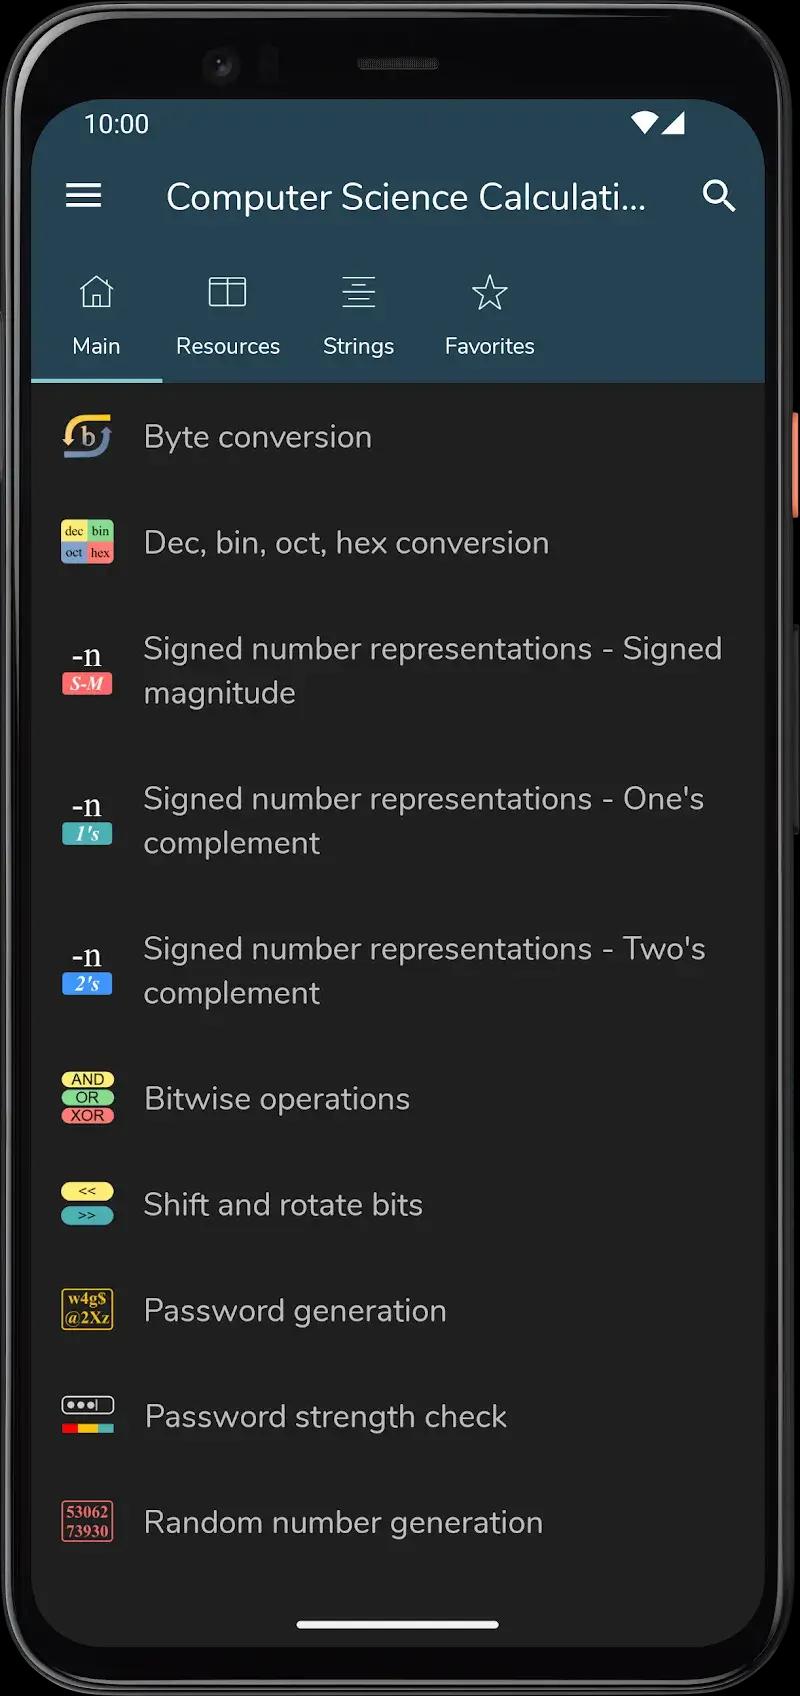Click the One's complement icon

point(88,820)
